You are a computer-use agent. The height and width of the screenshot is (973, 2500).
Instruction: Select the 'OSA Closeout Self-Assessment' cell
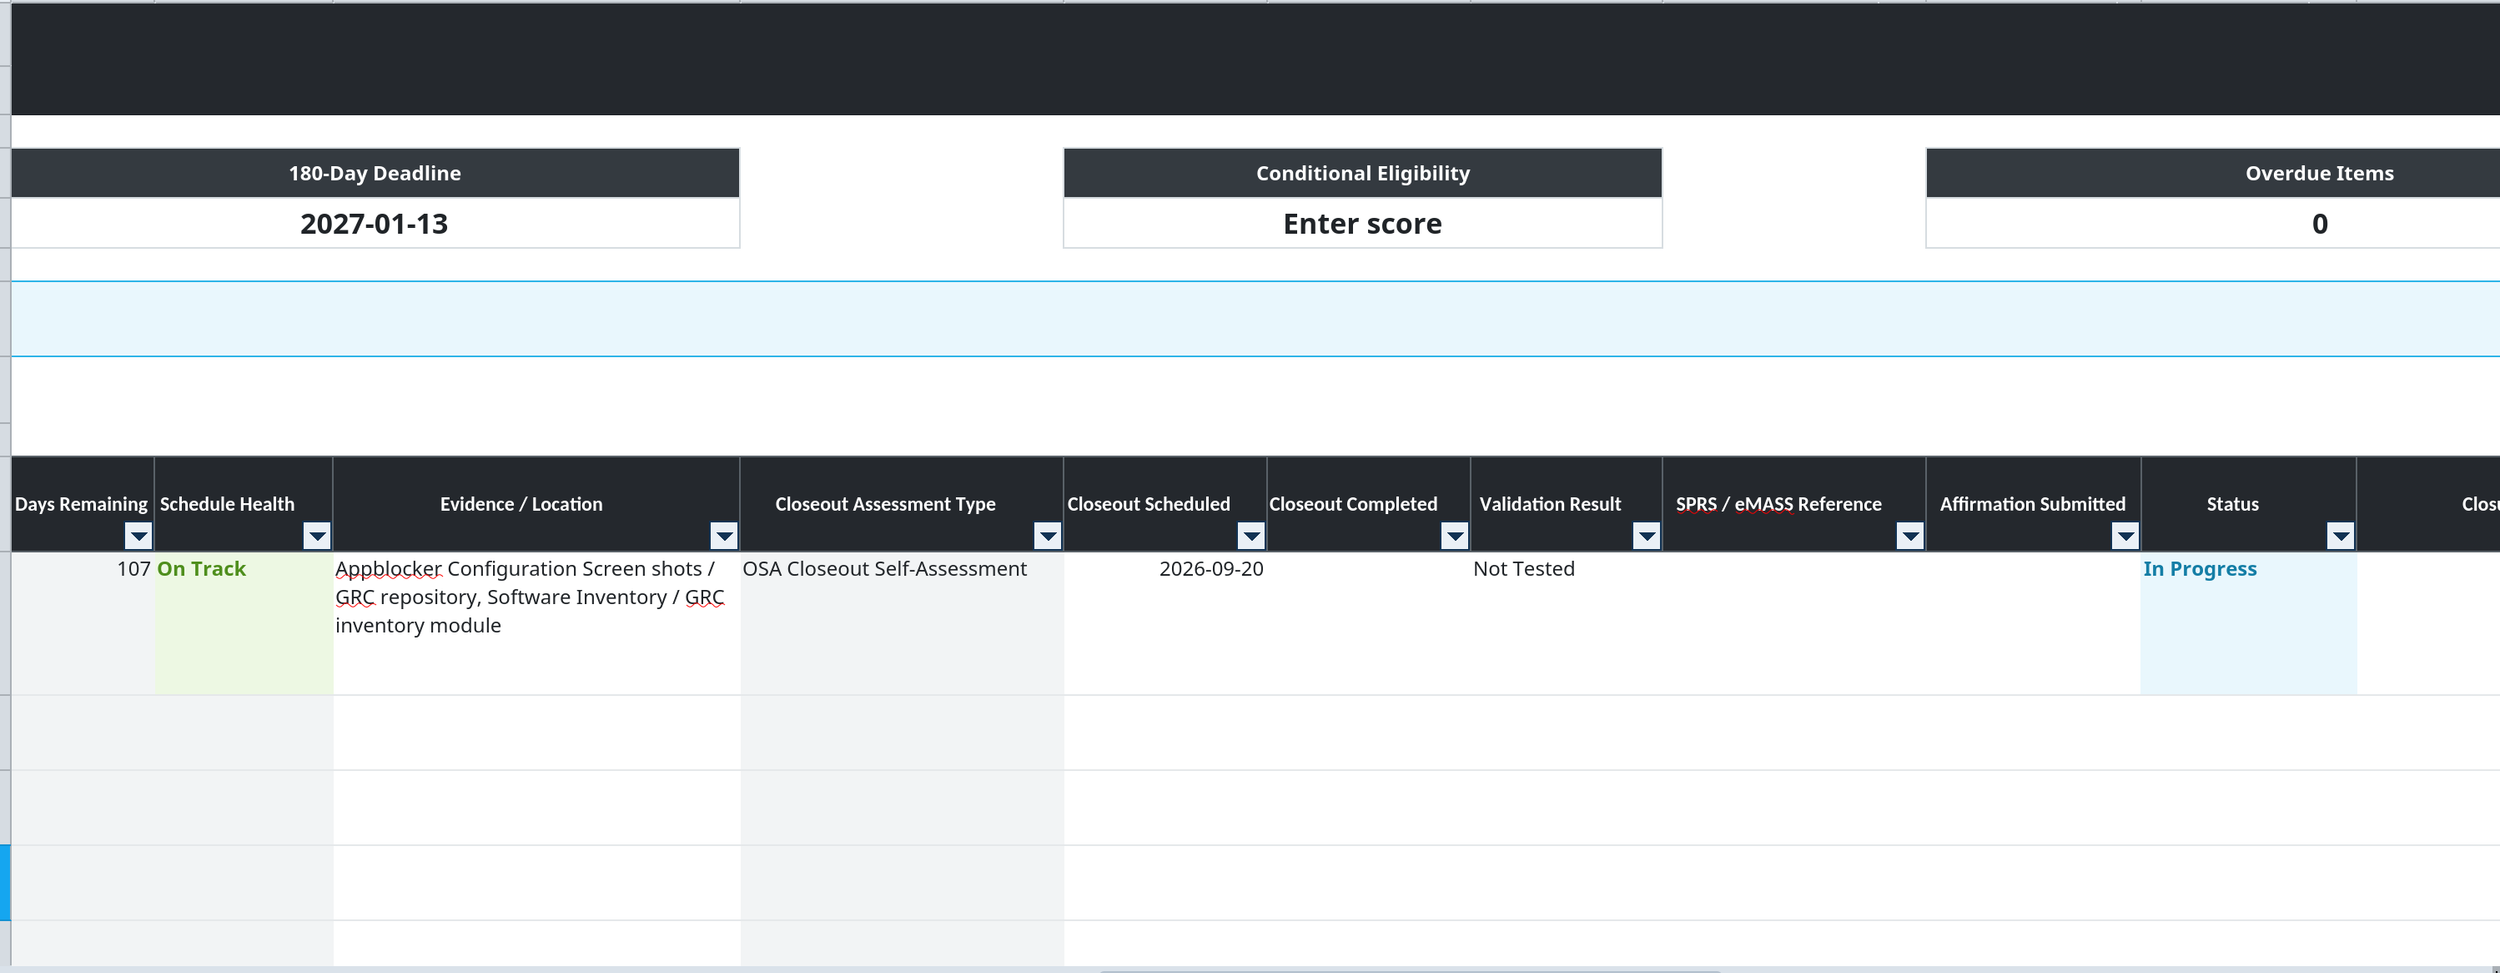point(902,623)
